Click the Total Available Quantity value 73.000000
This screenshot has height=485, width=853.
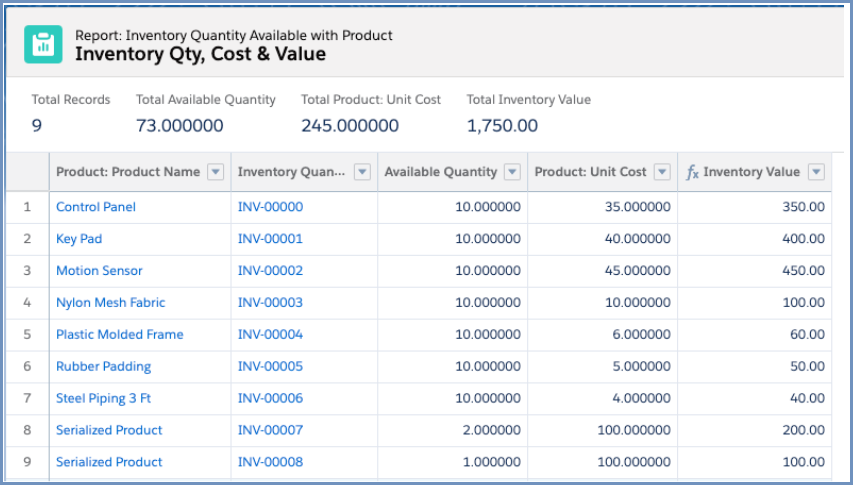tap(180, 126)
